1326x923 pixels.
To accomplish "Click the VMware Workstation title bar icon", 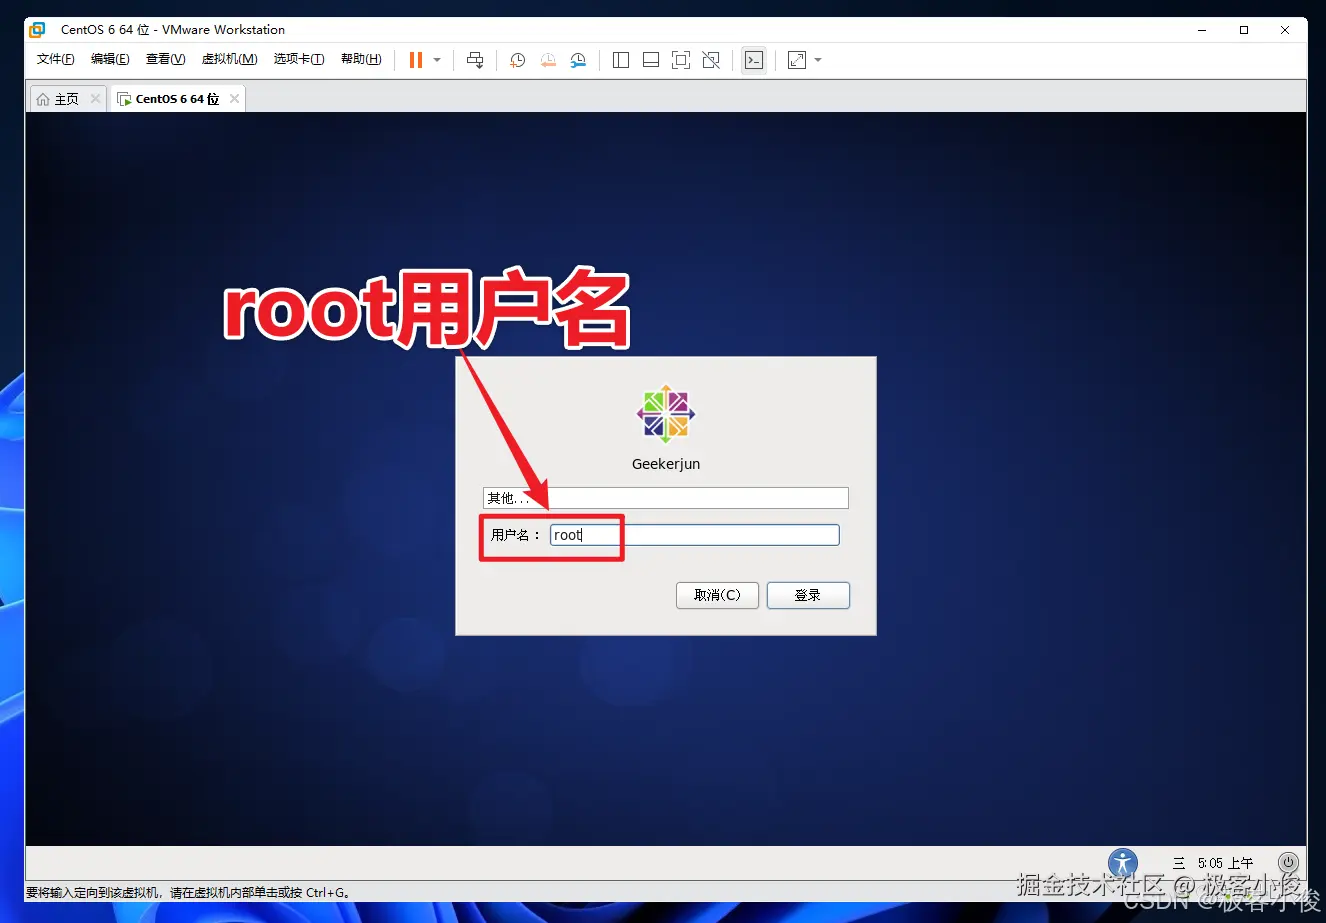I will 37,29.
